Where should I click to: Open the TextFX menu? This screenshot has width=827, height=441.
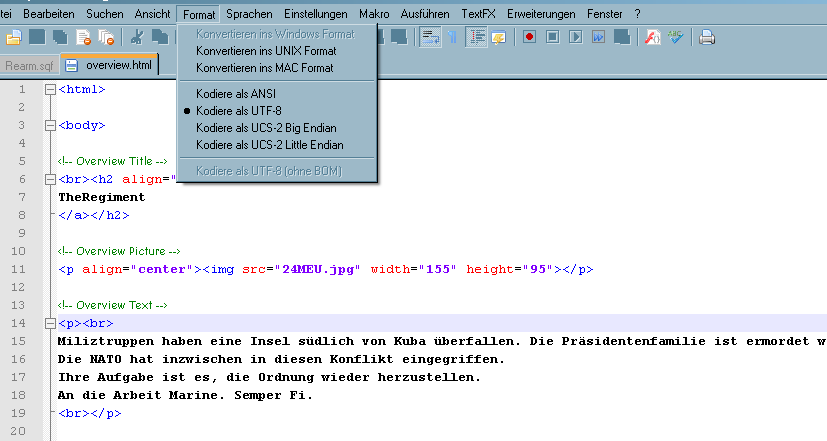point(478,14)
